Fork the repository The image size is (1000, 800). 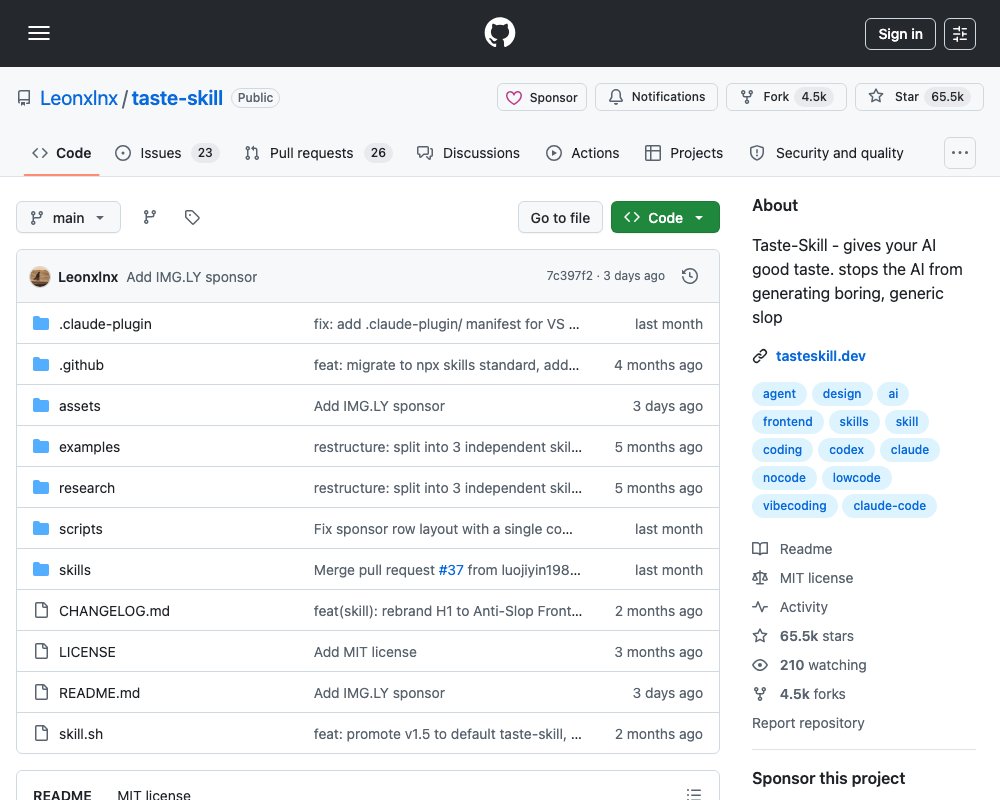(x=786, y=97)
